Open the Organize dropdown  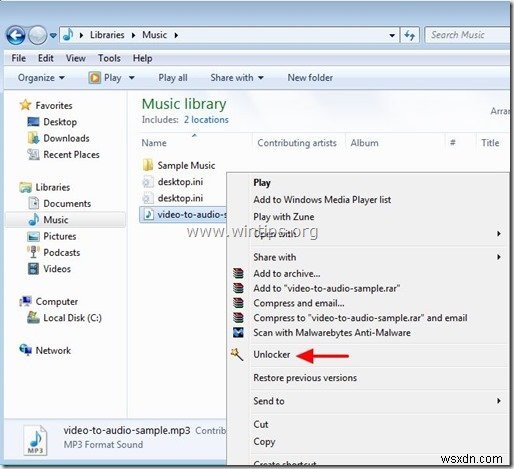pos(41,78)
